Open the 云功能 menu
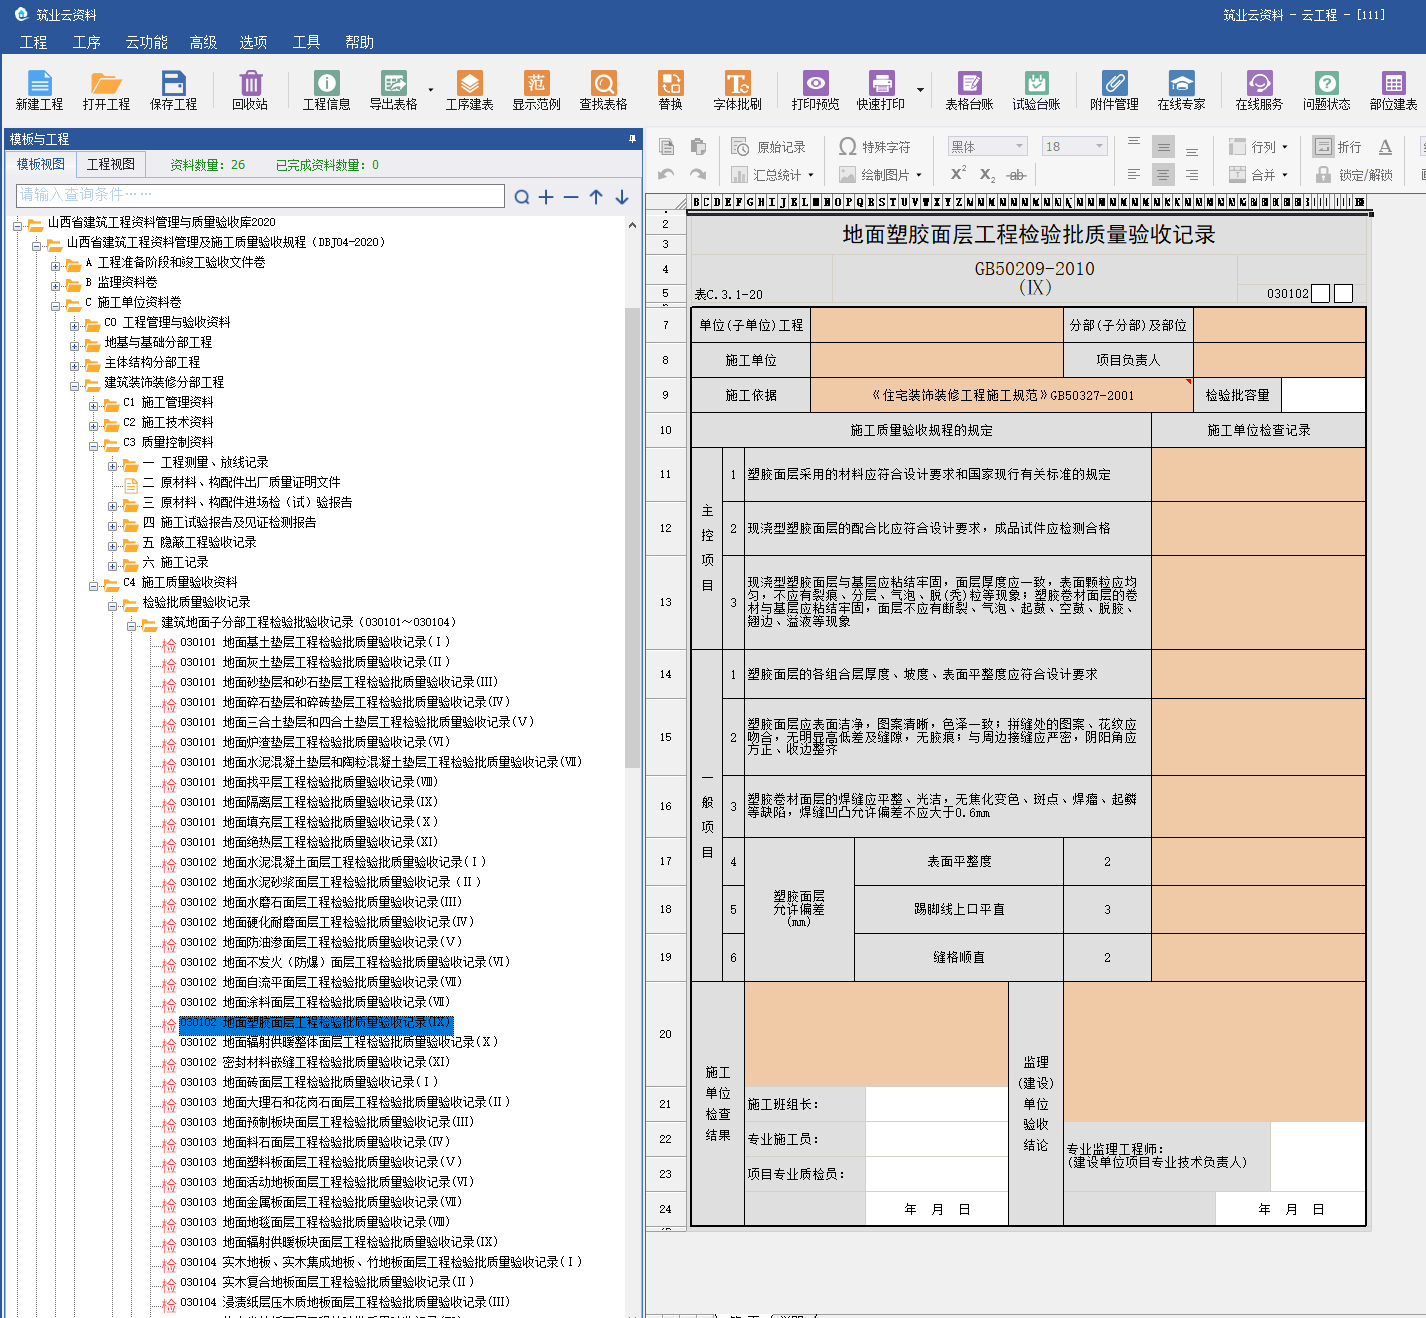This screenshot has height=1318, width=1426. click(x=146, y=42)
